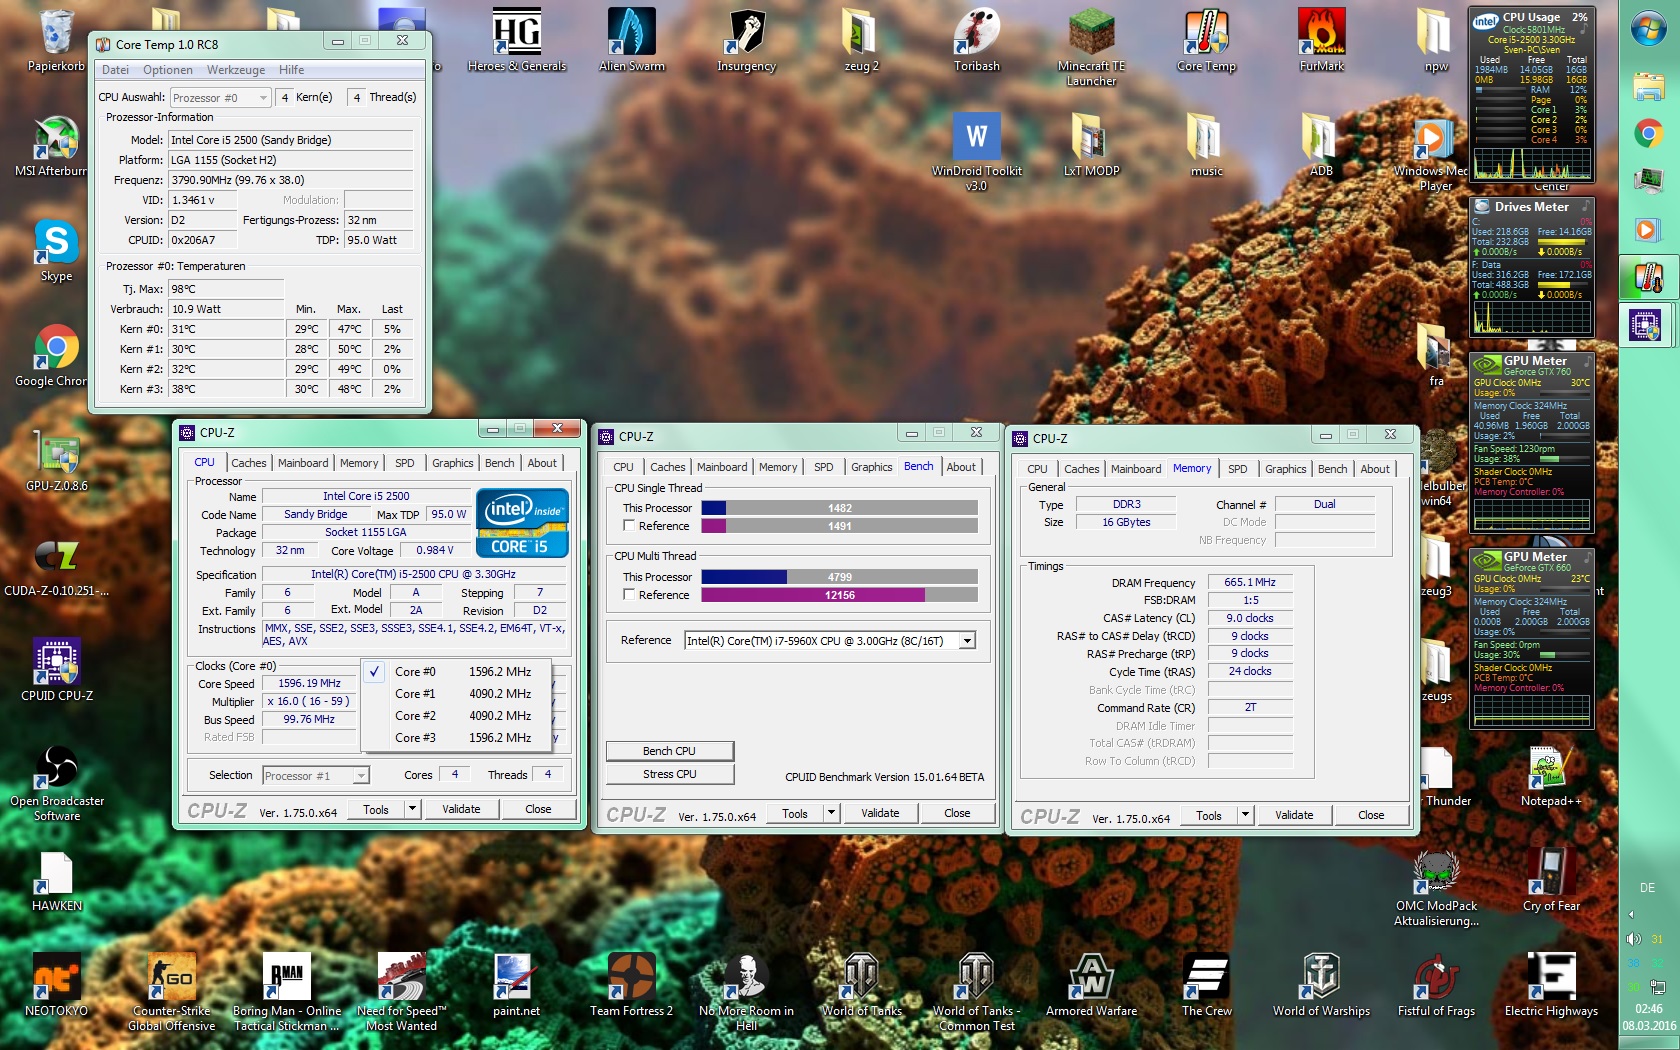This screenshot has width=1680, height=1050.
Task: Open Optionen menu in Core Temp
Action: click(168, 70)
